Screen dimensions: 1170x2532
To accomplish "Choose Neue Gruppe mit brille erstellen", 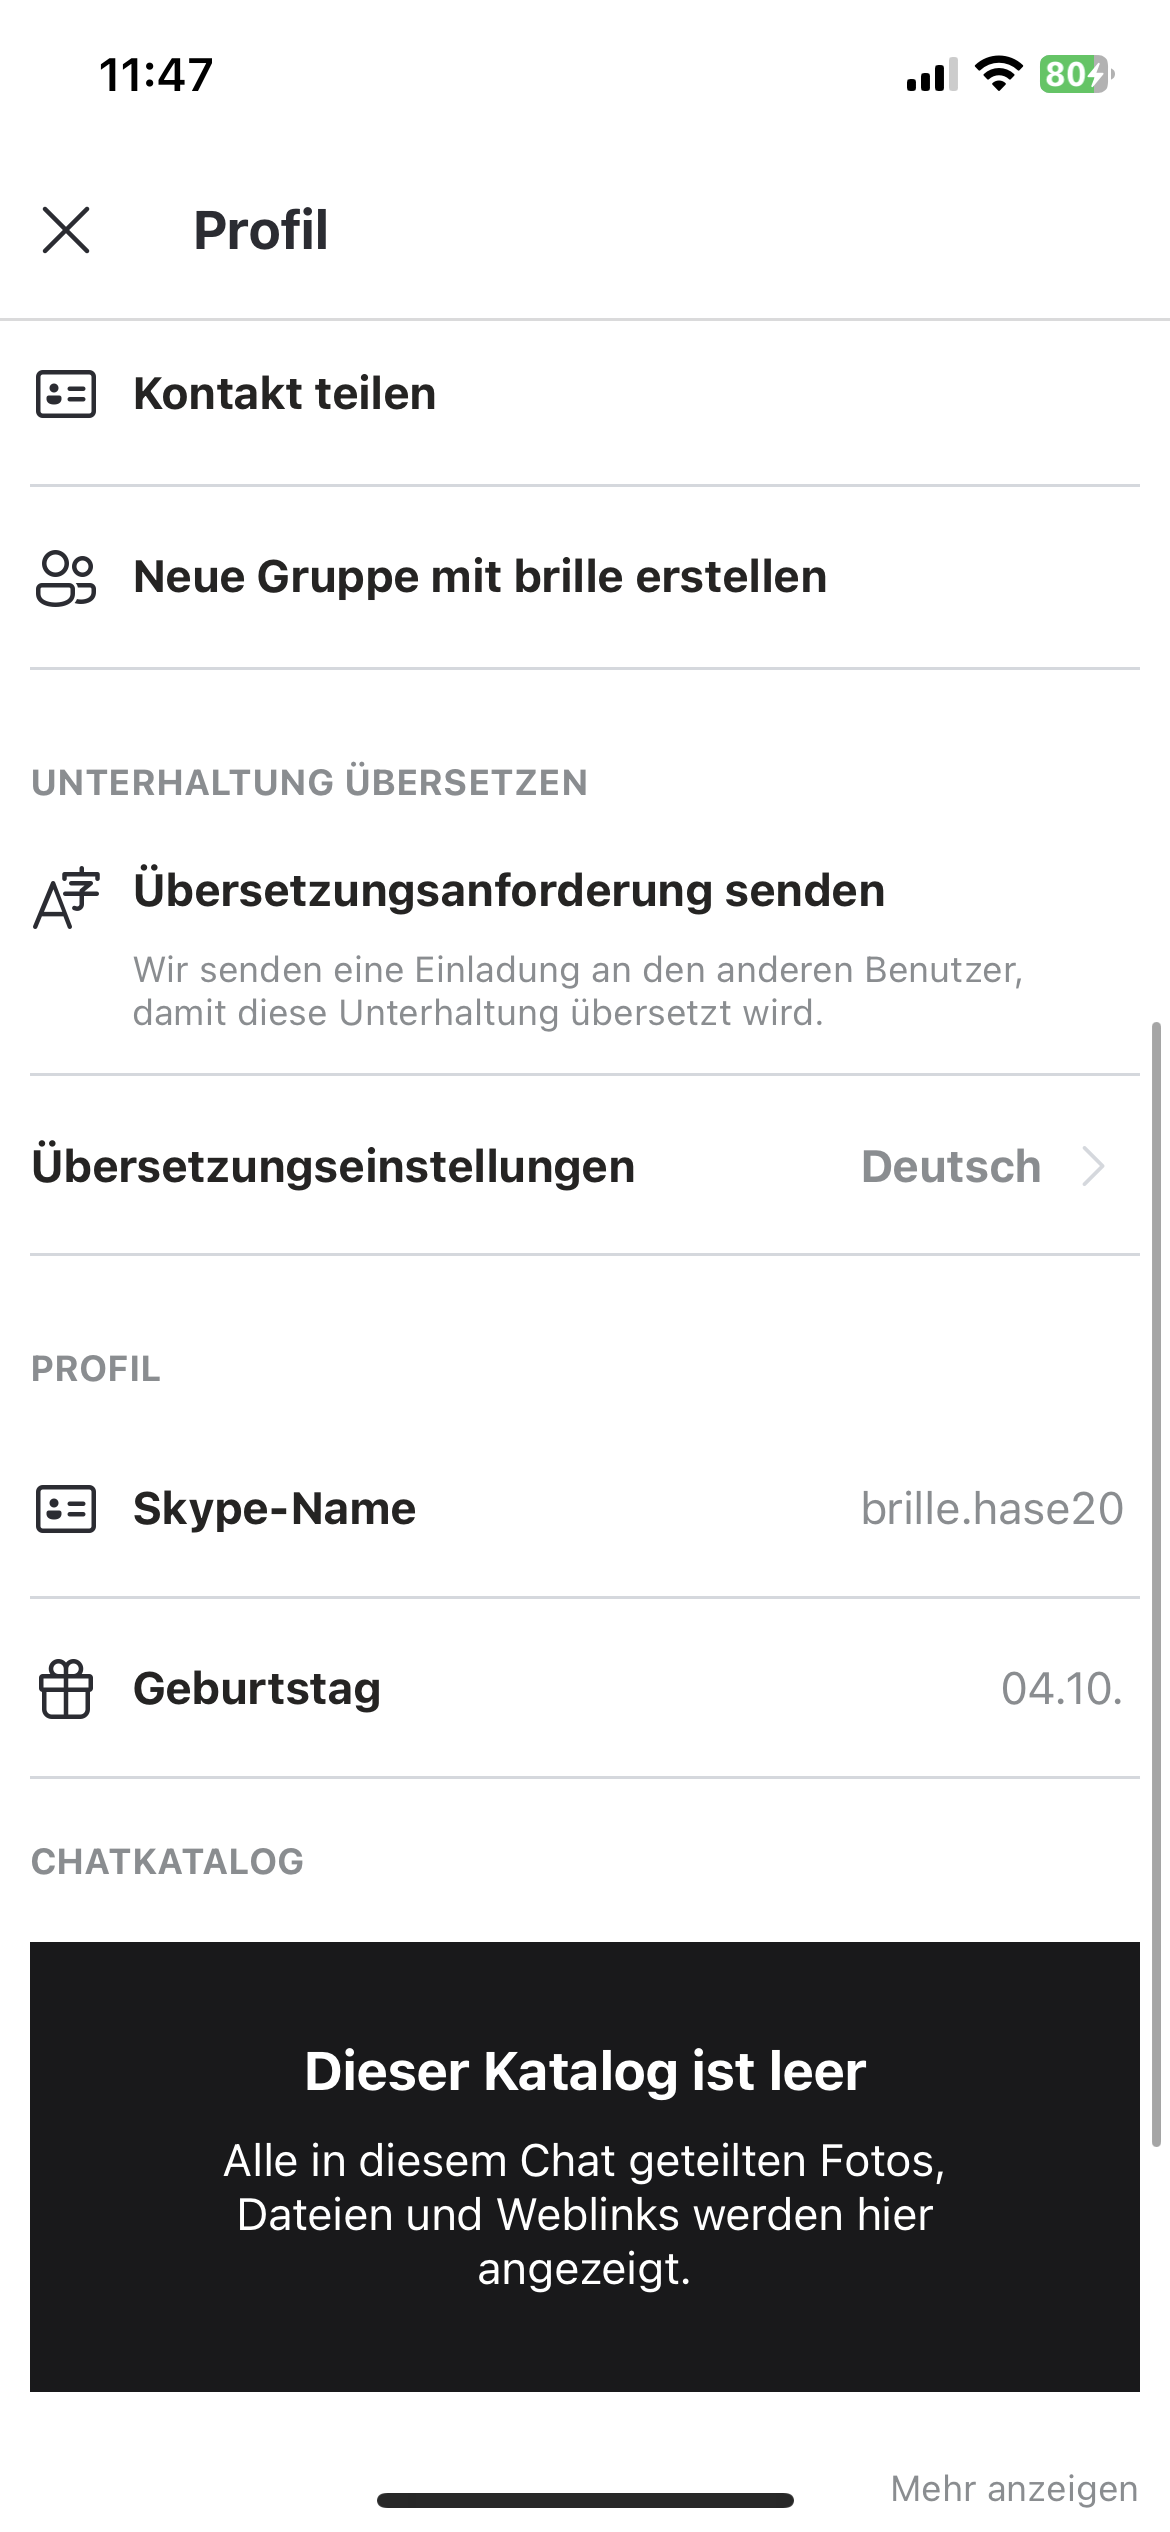I will (585, 578).
